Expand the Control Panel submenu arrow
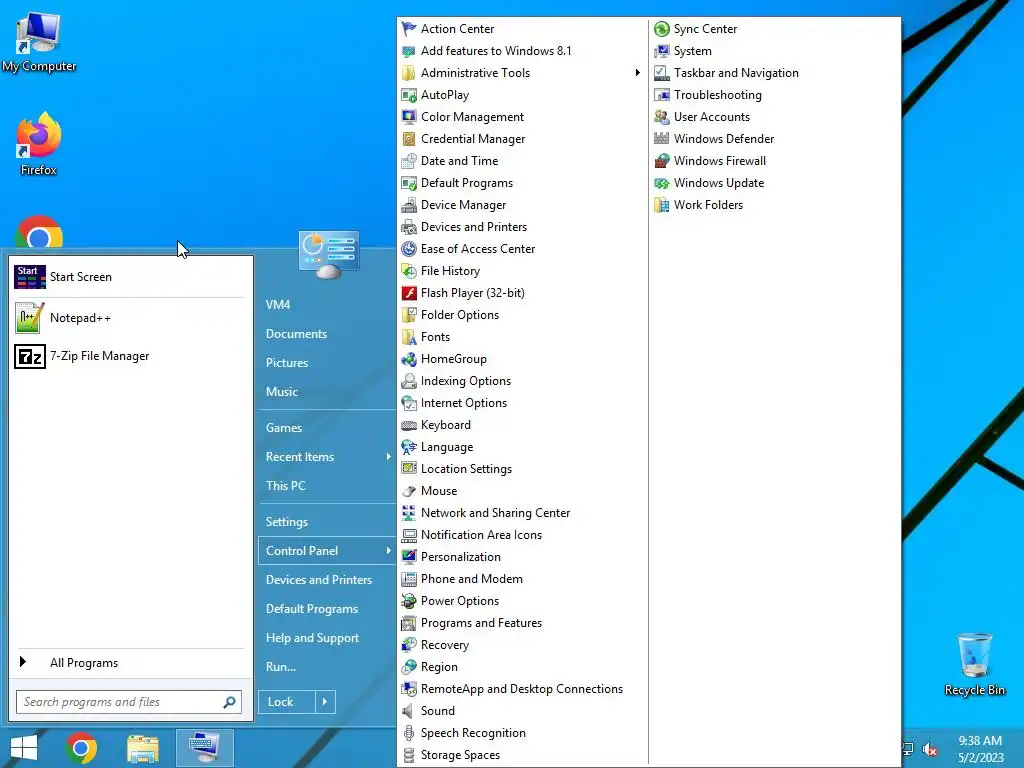Image resolution: width=1024 pixels, height=768 pixels. (x=389, y=551)
